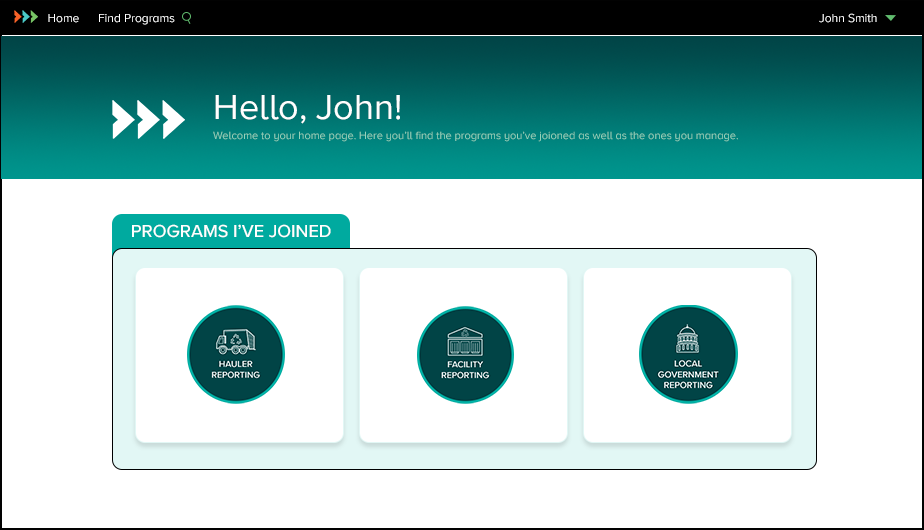This screenshot has width=924, height=530.
Task: Open the Facility Reporting program icon
Action: (465, 355)
